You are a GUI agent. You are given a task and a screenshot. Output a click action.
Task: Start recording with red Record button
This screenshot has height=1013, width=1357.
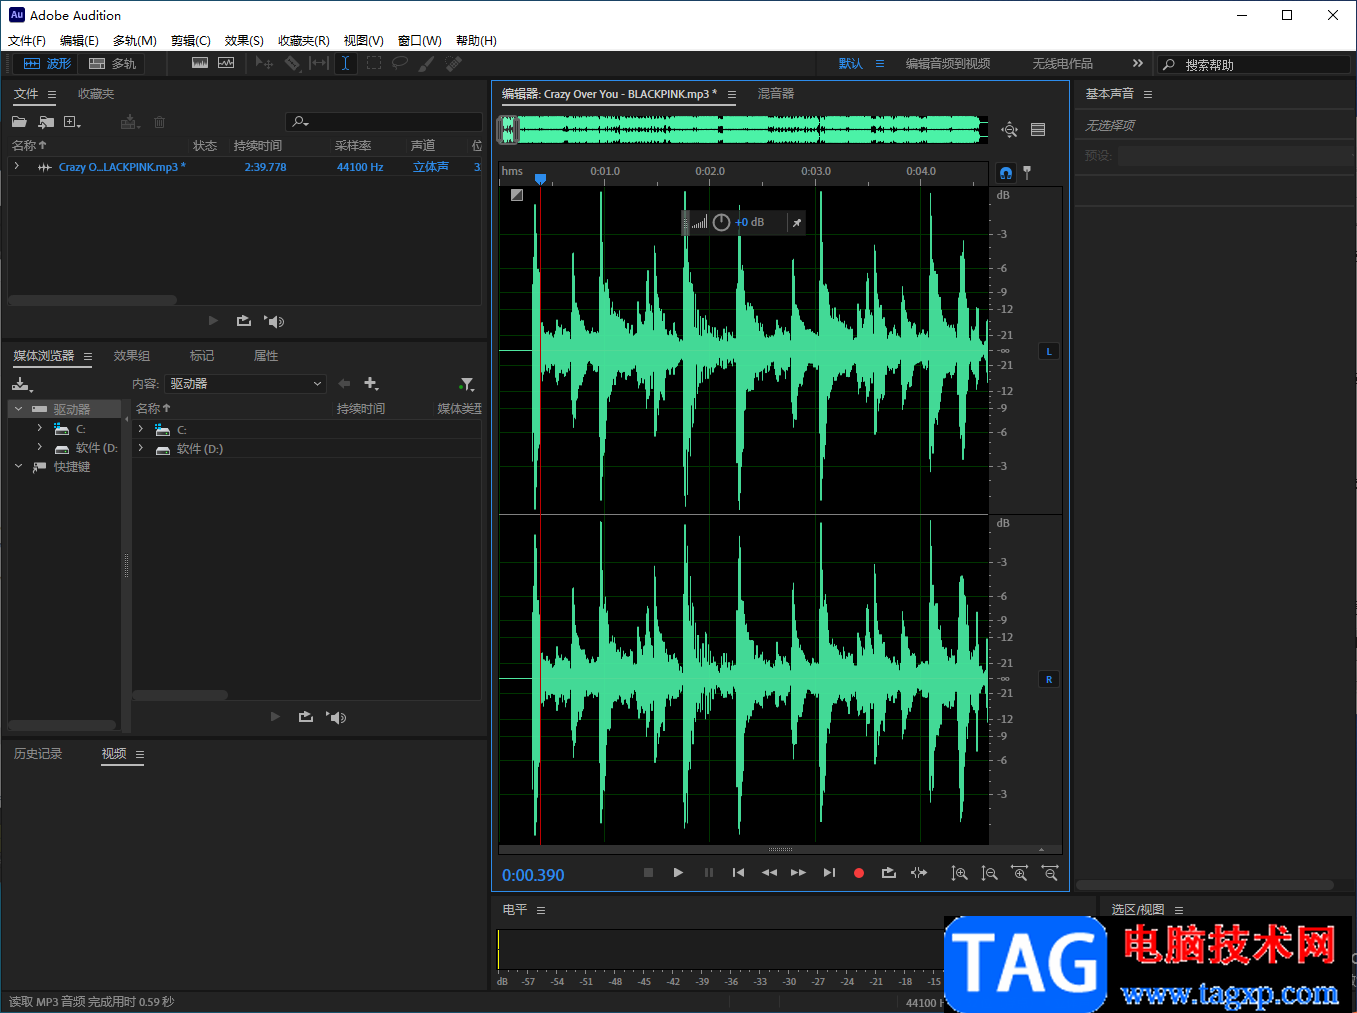pos(858,873)
